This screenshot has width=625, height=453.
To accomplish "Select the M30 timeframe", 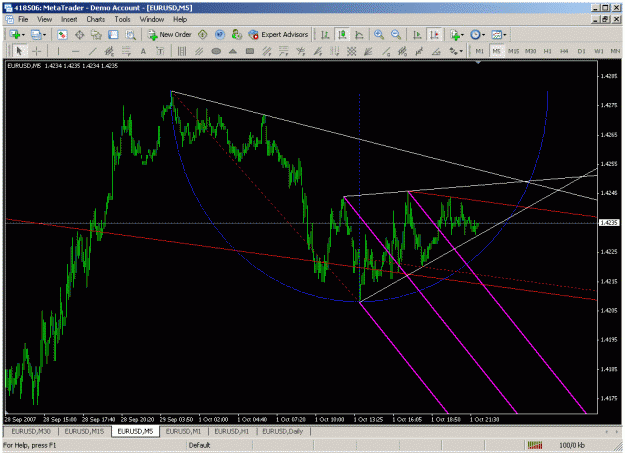I will (531, 51).
